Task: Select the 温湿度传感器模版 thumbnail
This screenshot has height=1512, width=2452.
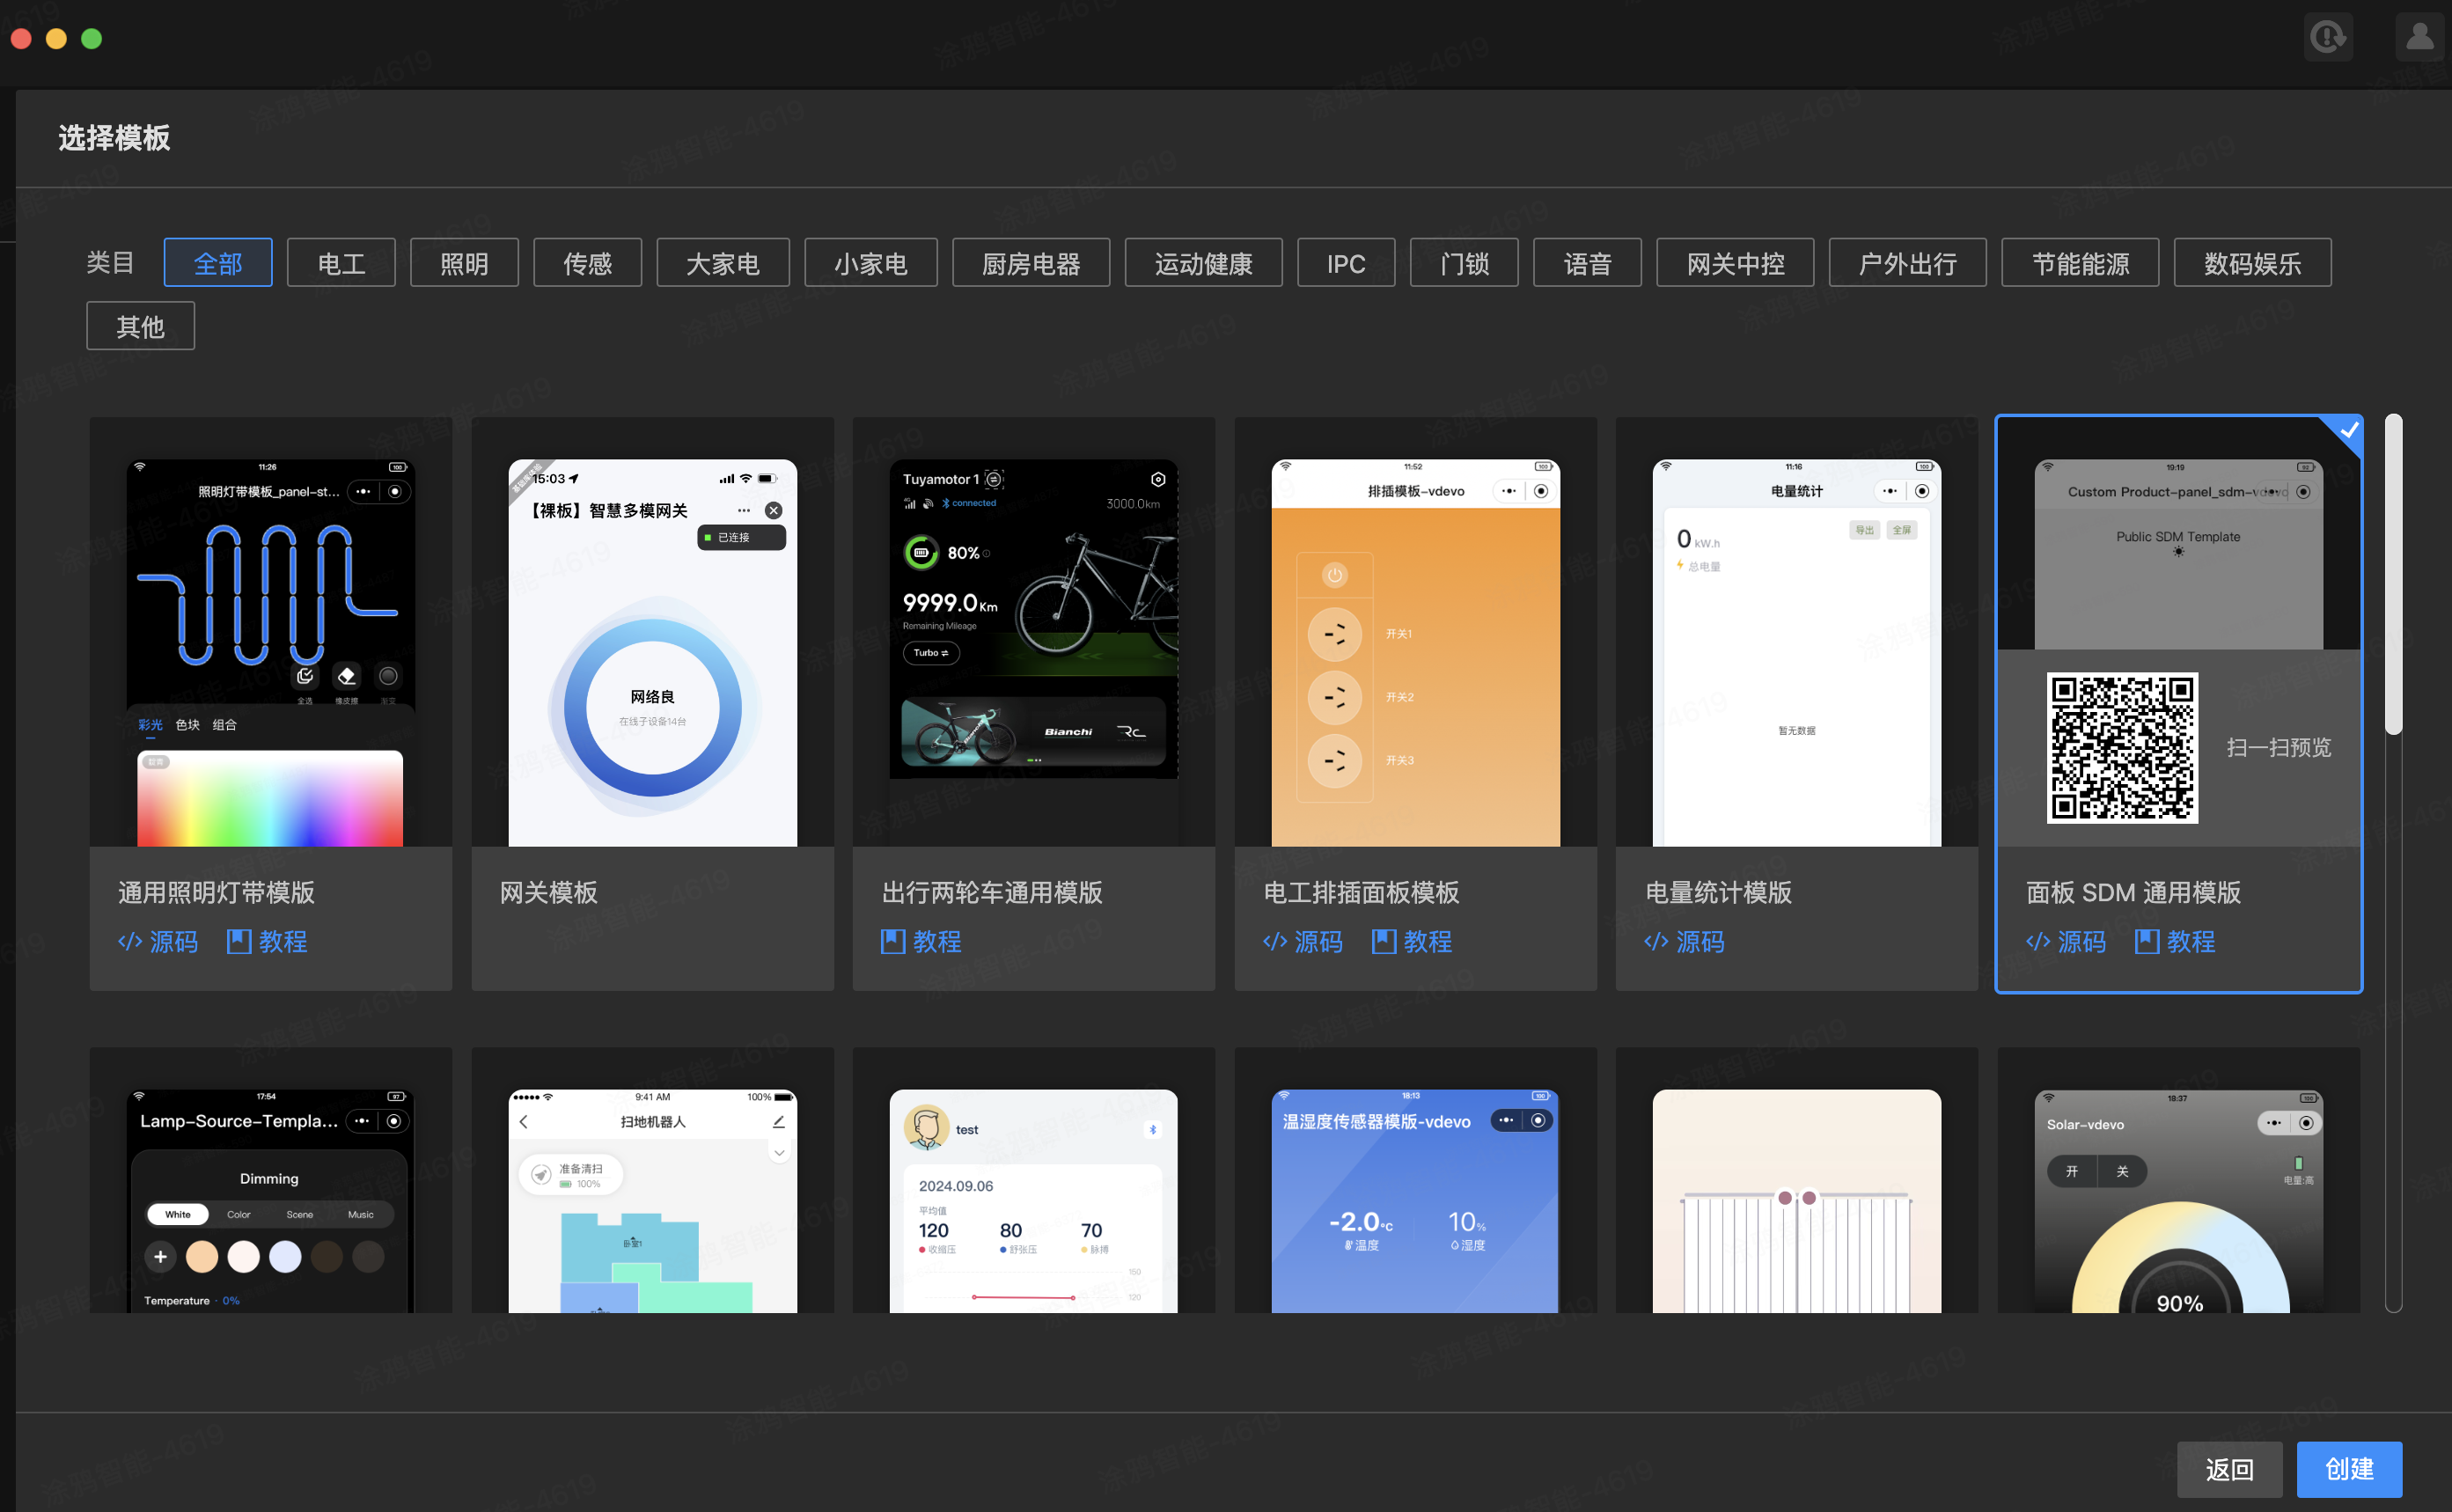Action: (x=1414, y=1200)
